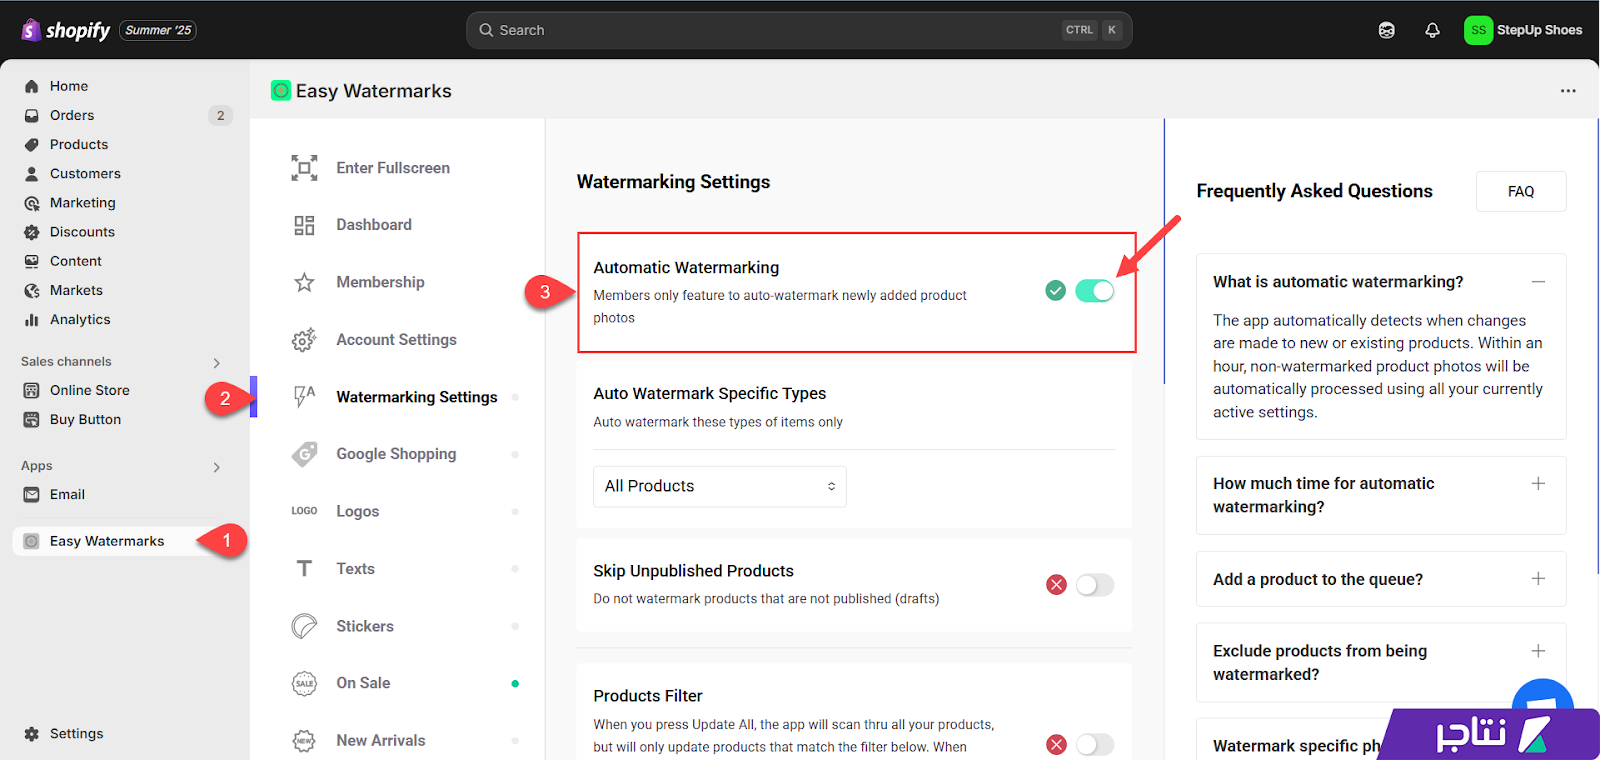The height and width of the screenshot is (760, 1600).
Task: Click the Products tag icon
Action: [x=32, y=144]
